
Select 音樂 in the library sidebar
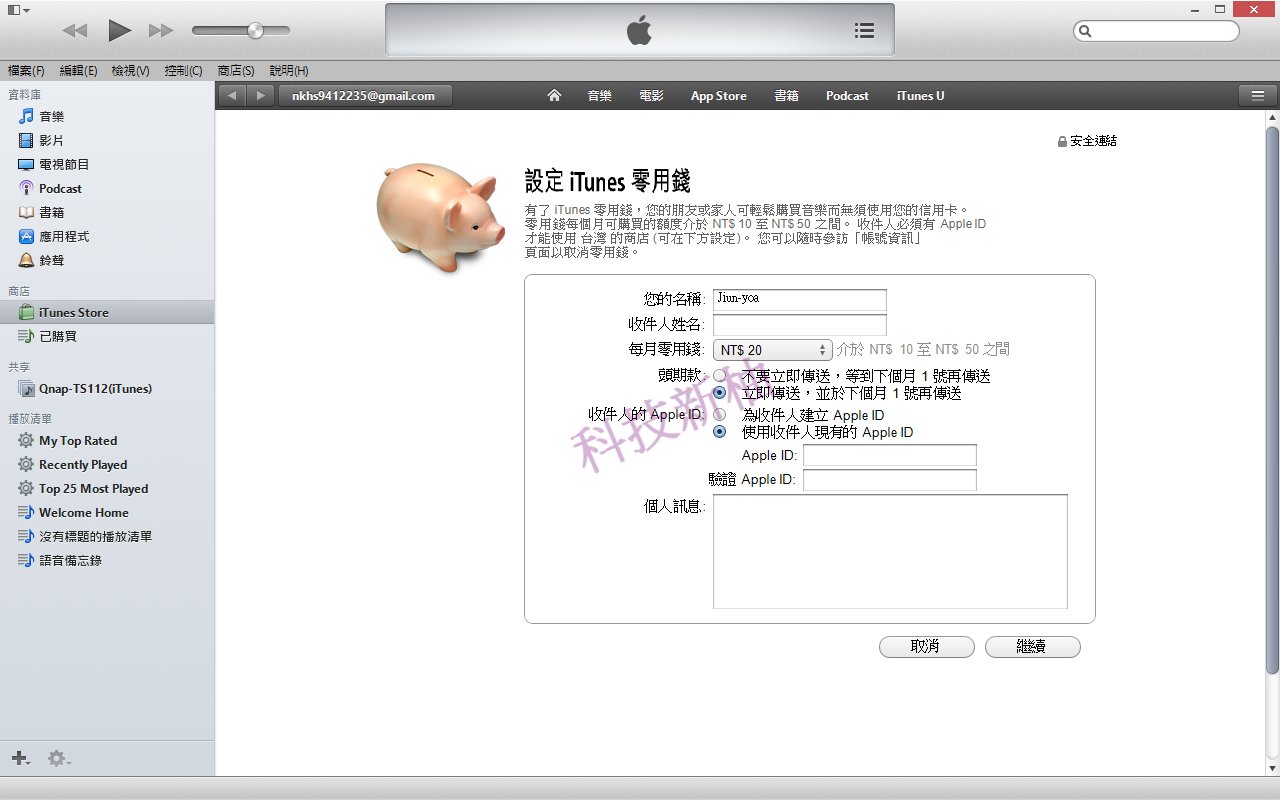pyautogui.click(x=107, y=116)
